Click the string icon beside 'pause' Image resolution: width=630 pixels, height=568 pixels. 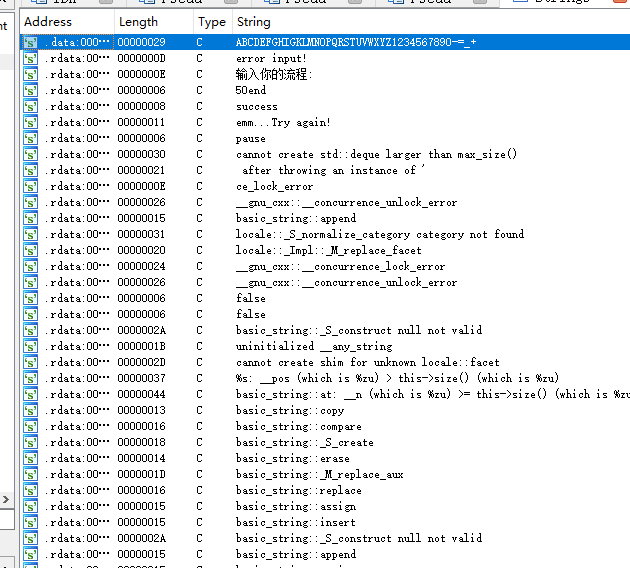pos(31,139)
